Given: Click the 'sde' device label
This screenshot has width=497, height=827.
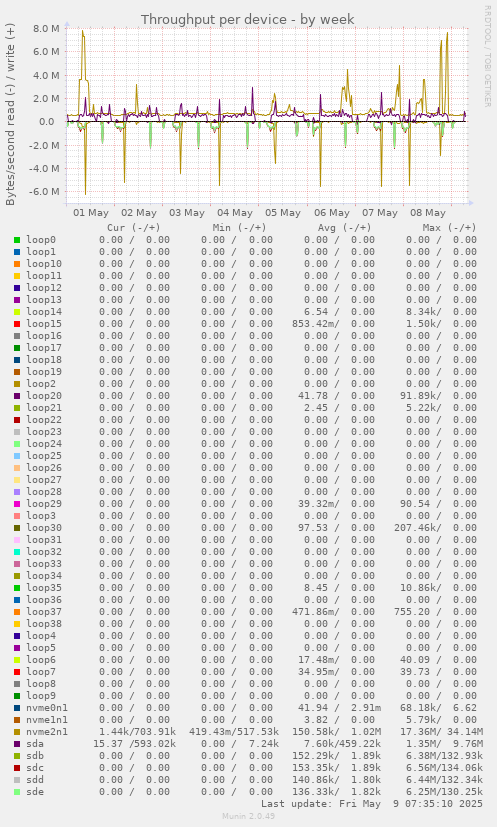Looking at the screenshot, I should pyautogui.click(x=35, y=792).
